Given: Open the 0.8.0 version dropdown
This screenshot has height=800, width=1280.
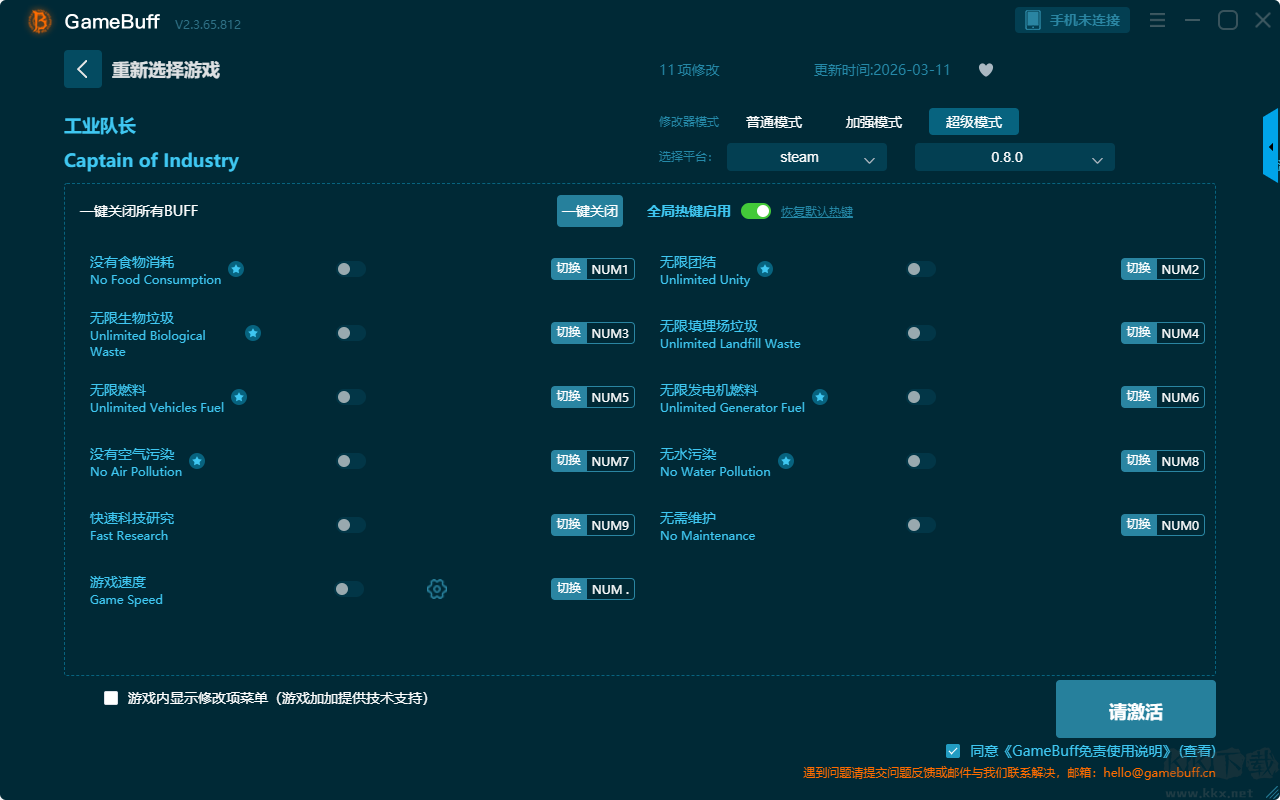Looking at the screenshot, I should tap(1015, 157).
